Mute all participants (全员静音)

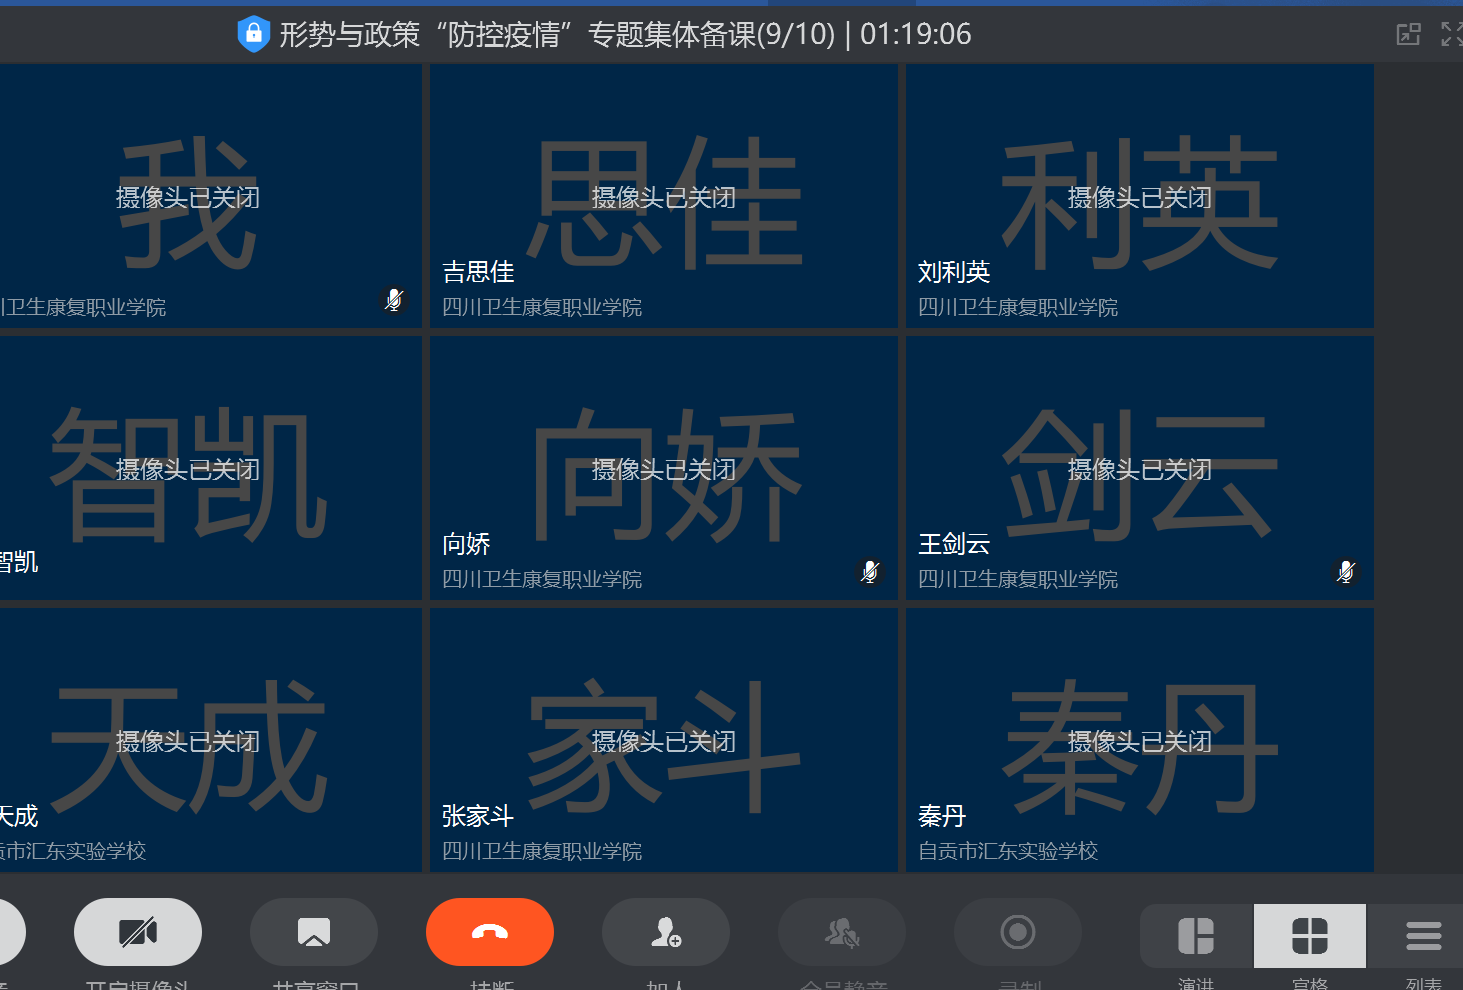[842, 932]
